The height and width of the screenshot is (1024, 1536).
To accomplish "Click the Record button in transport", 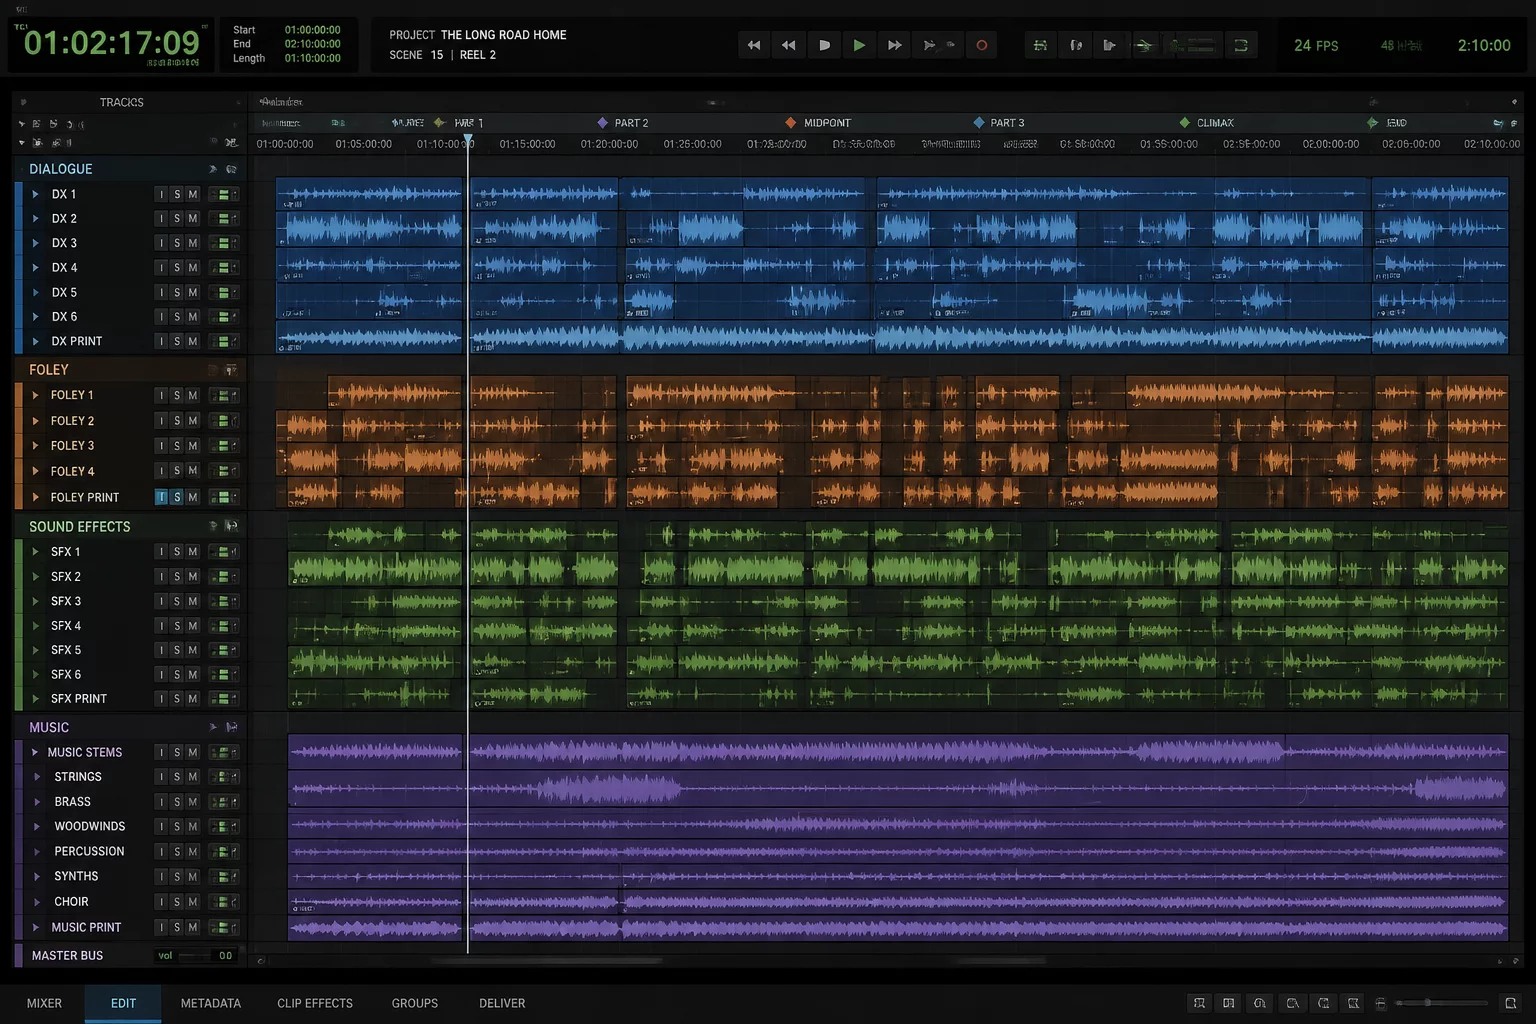I will pyautogui.click(x=982, y=45).
